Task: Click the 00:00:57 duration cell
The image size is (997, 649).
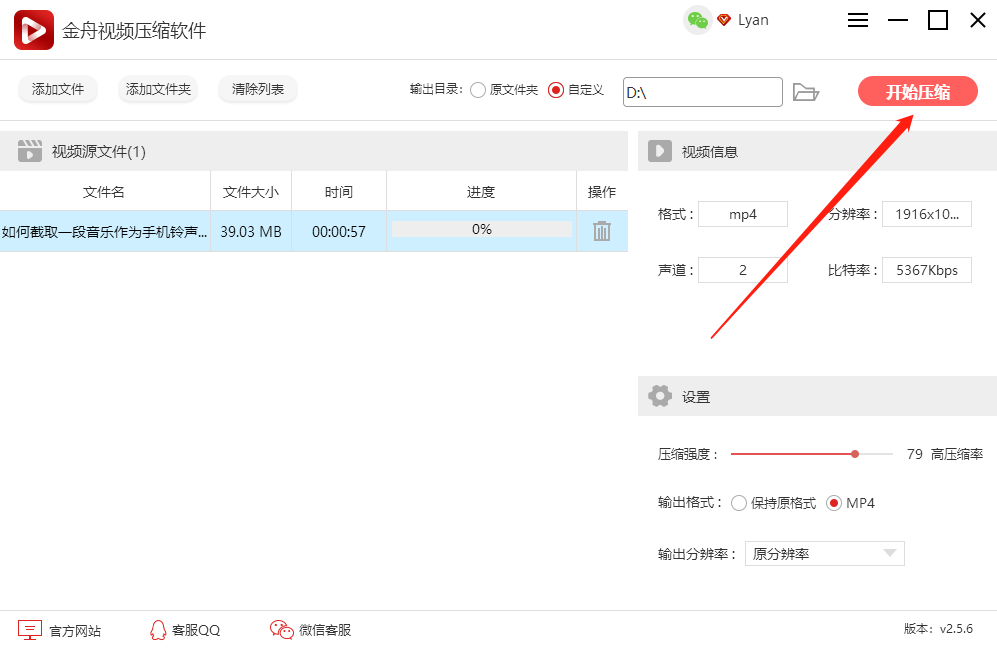Action: click(339, 231)
